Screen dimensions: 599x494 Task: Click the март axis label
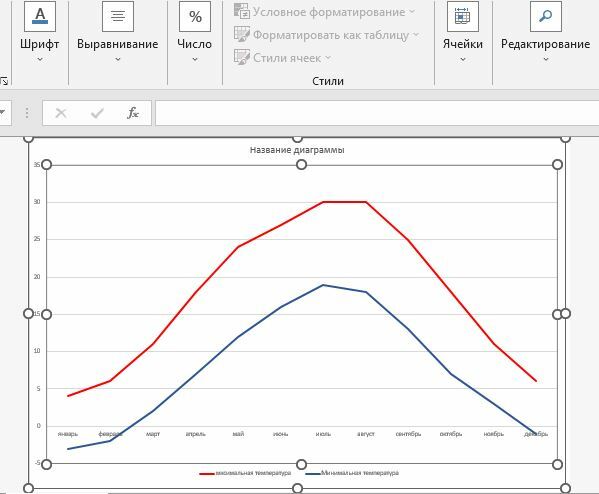(x=153, y=434)
